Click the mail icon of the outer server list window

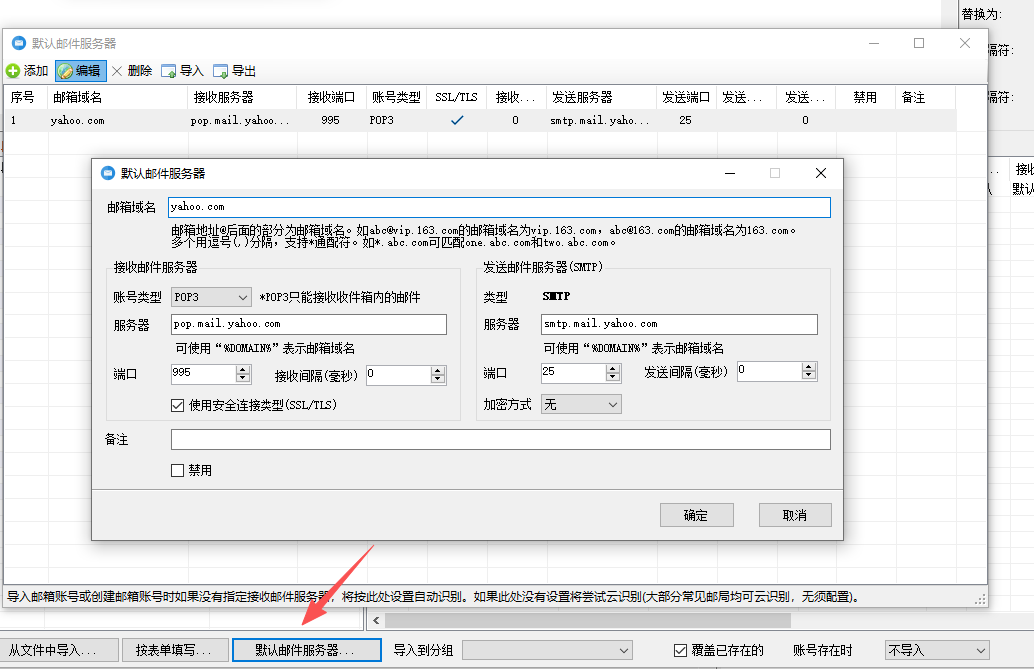[x=19, y=43]
